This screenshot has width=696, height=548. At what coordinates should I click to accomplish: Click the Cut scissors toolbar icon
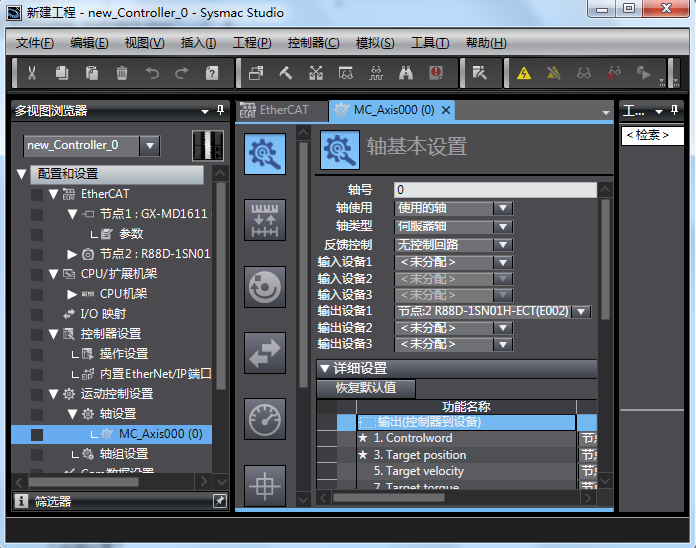pyautogui.click(x=32, y=73)
